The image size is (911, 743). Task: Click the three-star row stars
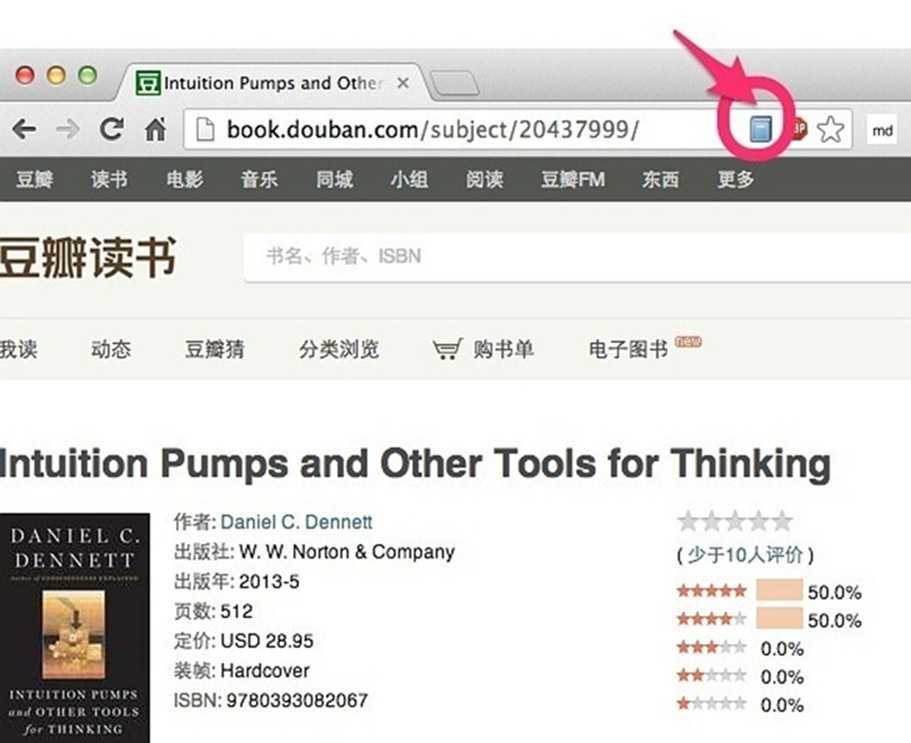(712, 647)
